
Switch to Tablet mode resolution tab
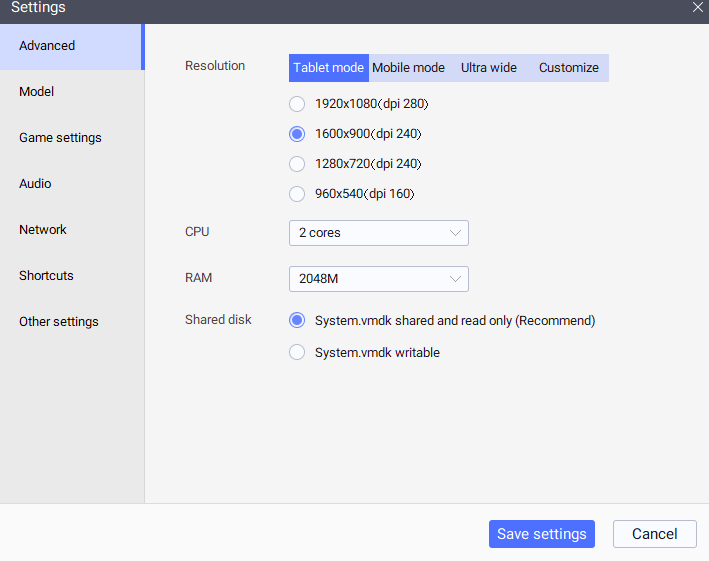[x=329, y=68]
